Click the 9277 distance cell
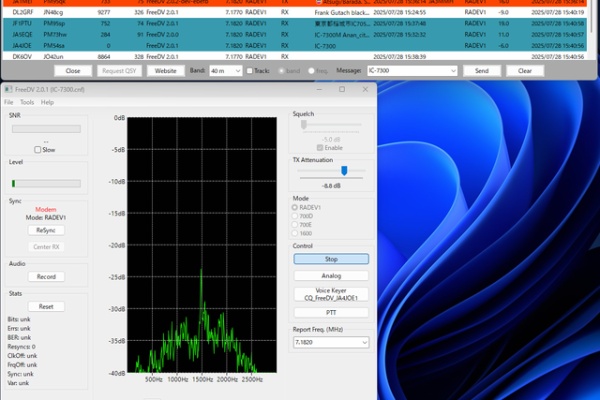 [x=104, y=12]
